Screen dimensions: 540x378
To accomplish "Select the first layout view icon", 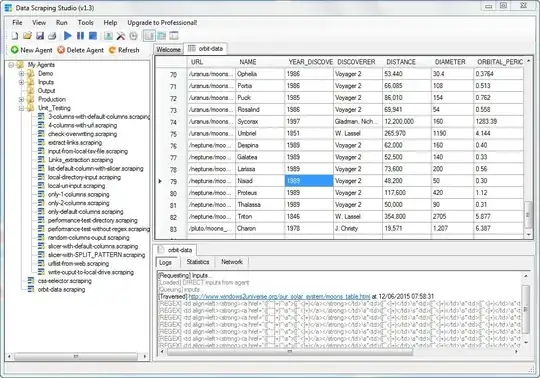I will click(x=149, y=36).
